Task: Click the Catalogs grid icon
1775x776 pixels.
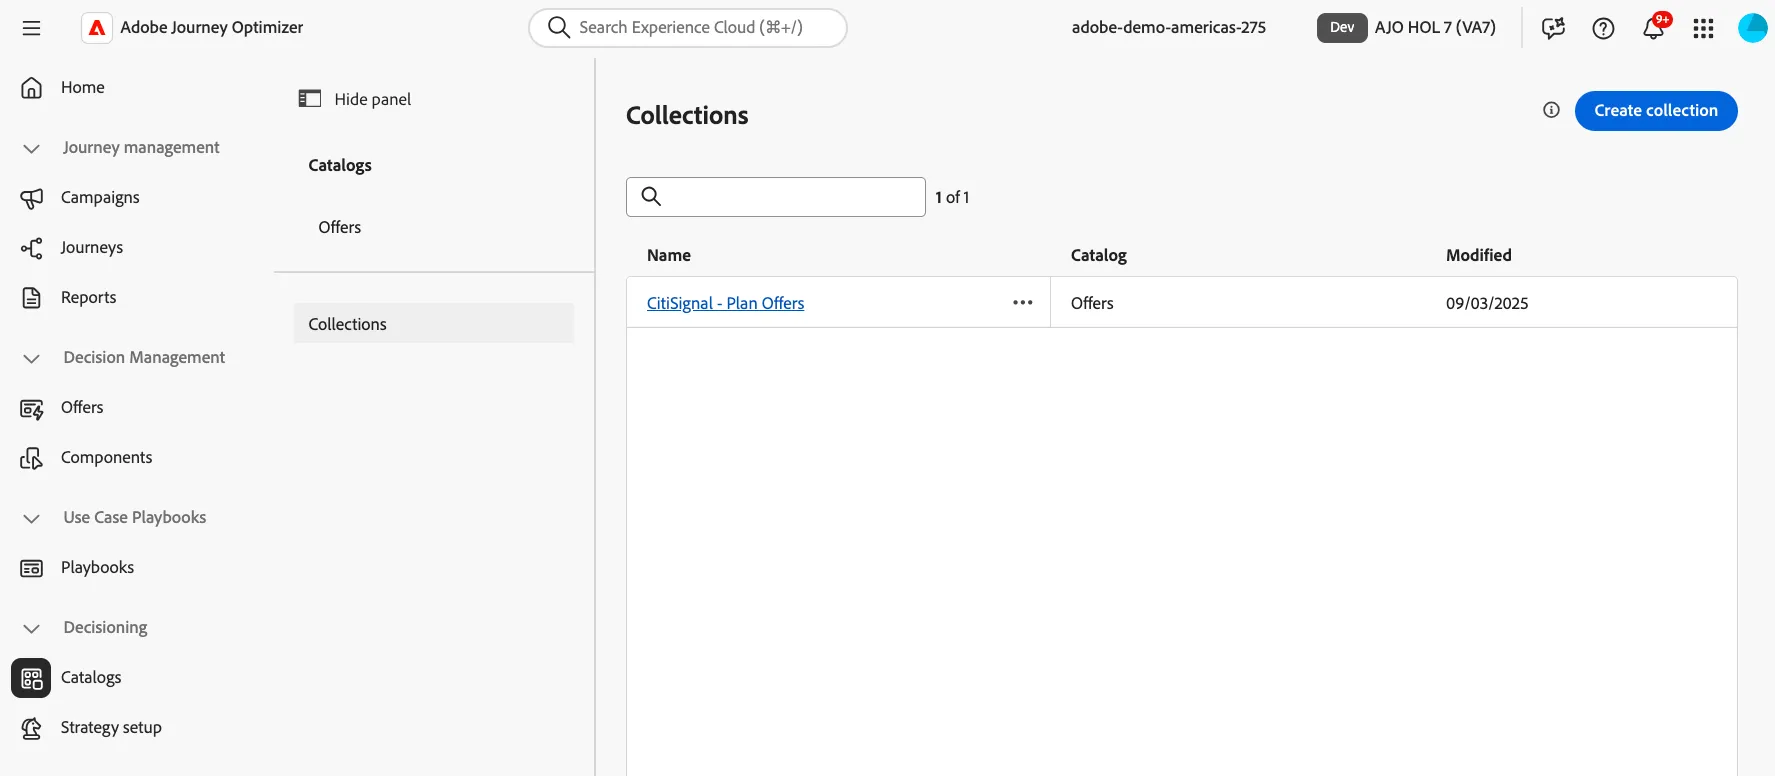Action: point(31,678)
